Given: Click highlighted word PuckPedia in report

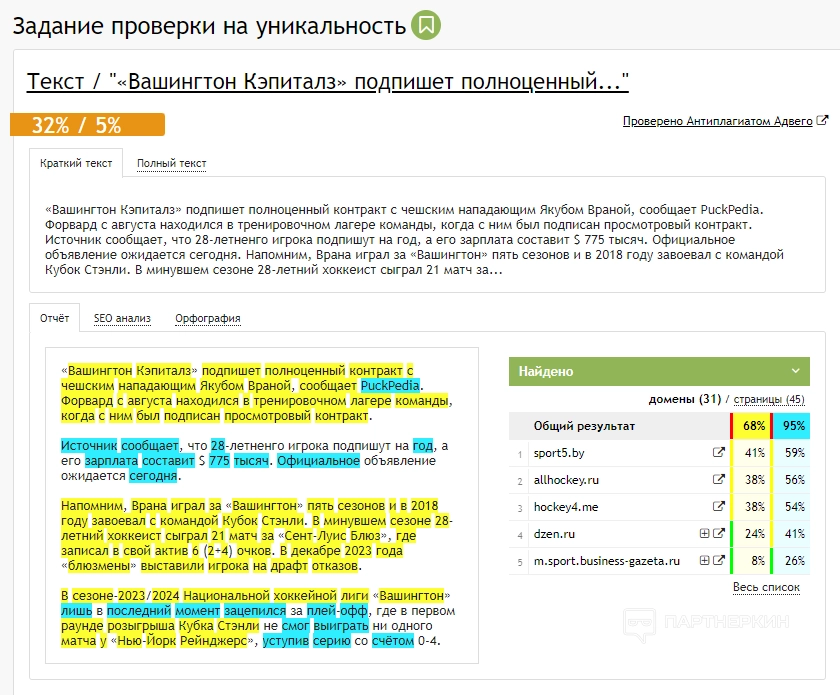Looking at the screenshot, I should pos(390,385).
